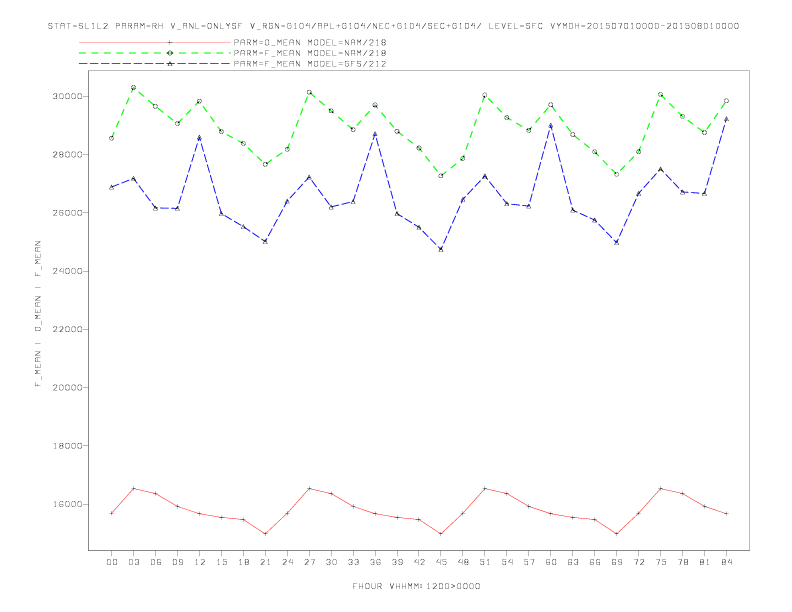Click y-axis tick label 16000

pyautogui.click(x=67, y=504)
